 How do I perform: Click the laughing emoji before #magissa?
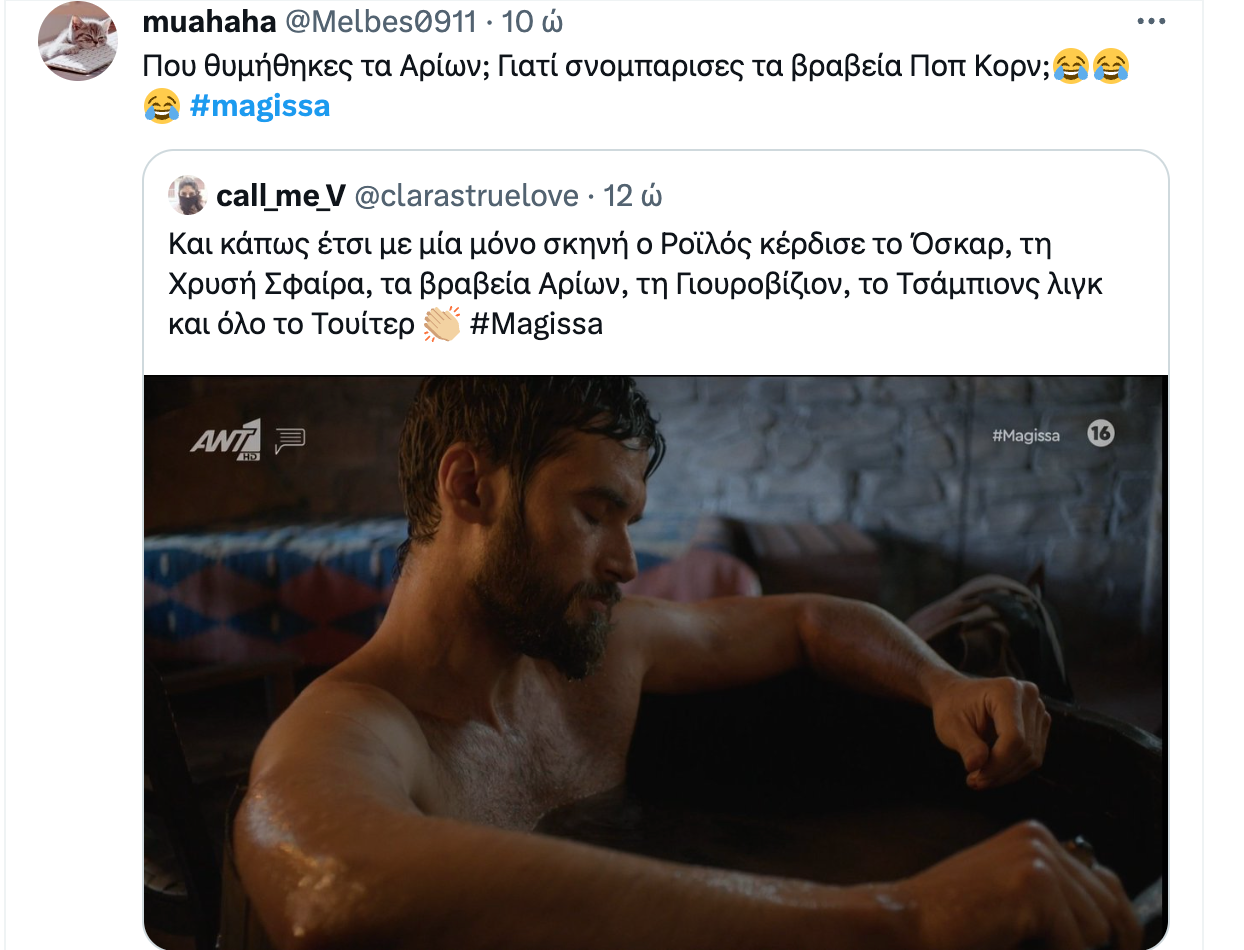point(161,105)
